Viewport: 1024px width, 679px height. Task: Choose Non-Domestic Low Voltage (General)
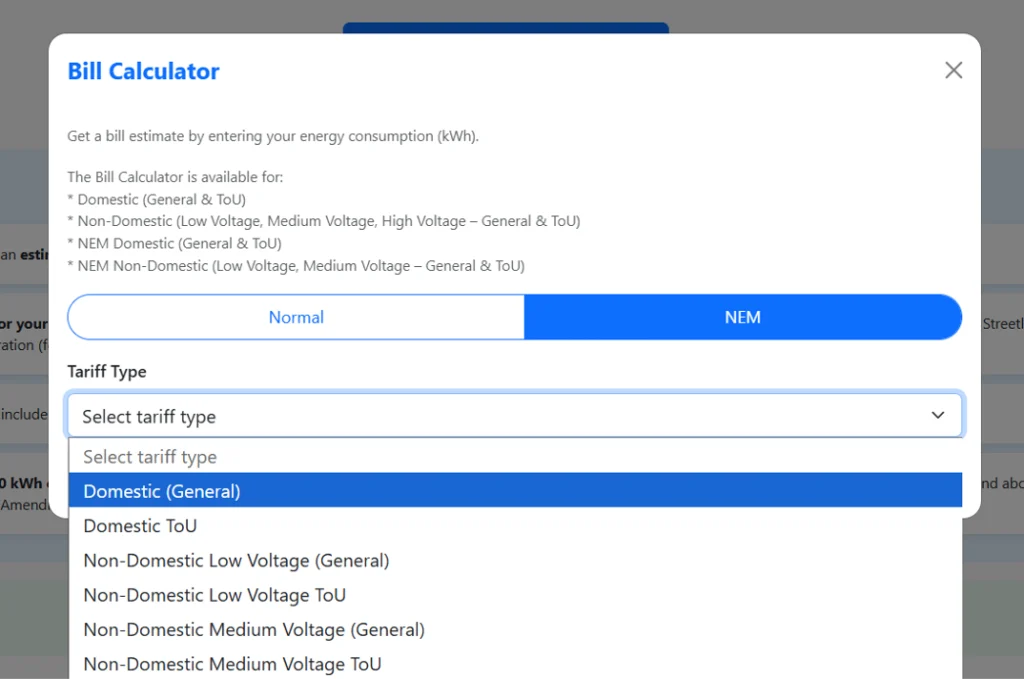click(236, 560)
